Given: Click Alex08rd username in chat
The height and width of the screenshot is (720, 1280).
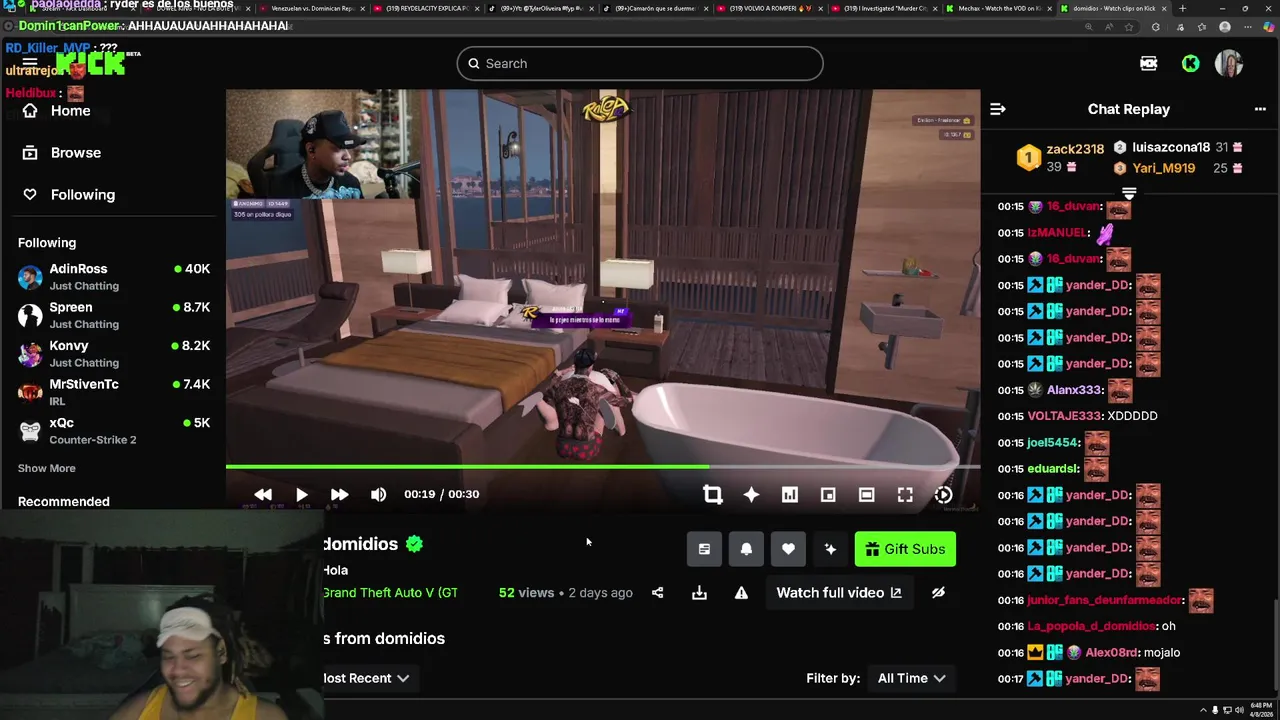Looking at the screenshot, I should pos(1112,652).
